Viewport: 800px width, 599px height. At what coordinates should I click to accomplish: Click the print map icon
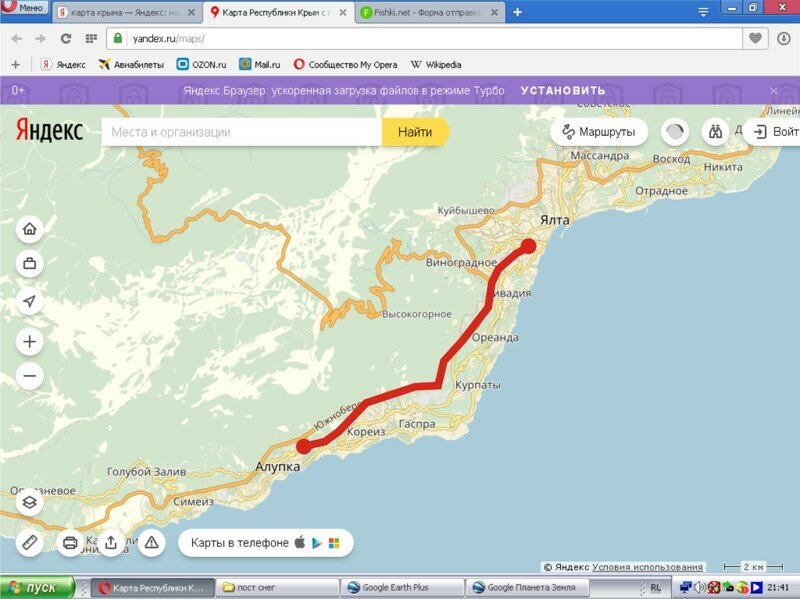tap(70, 542)
